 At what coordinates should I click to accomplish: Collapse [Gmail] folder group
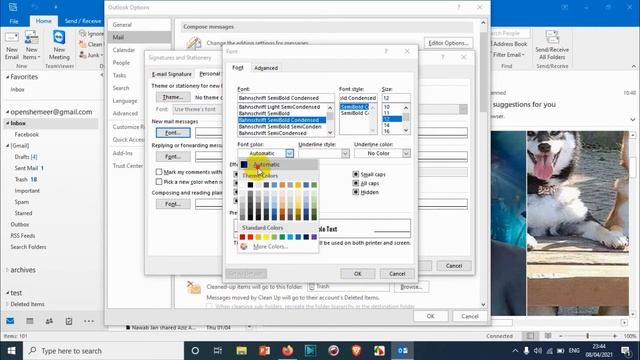[7, 146]
